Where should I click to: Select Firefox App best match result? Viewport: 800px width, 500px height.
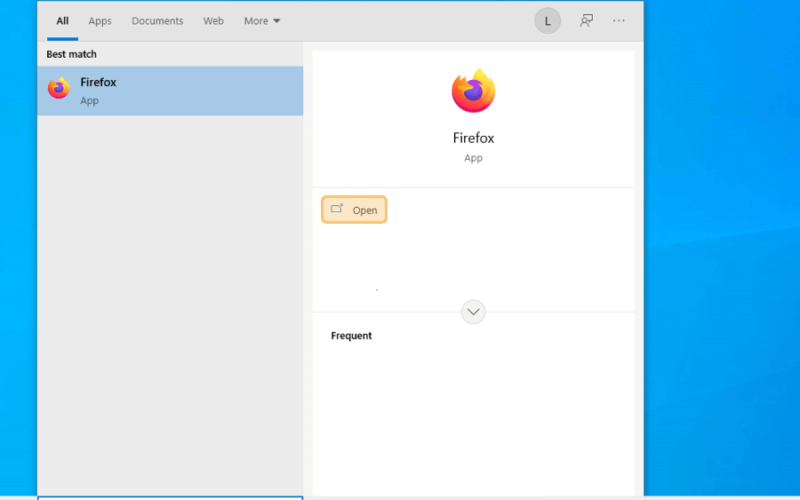[x=170, y=91]
